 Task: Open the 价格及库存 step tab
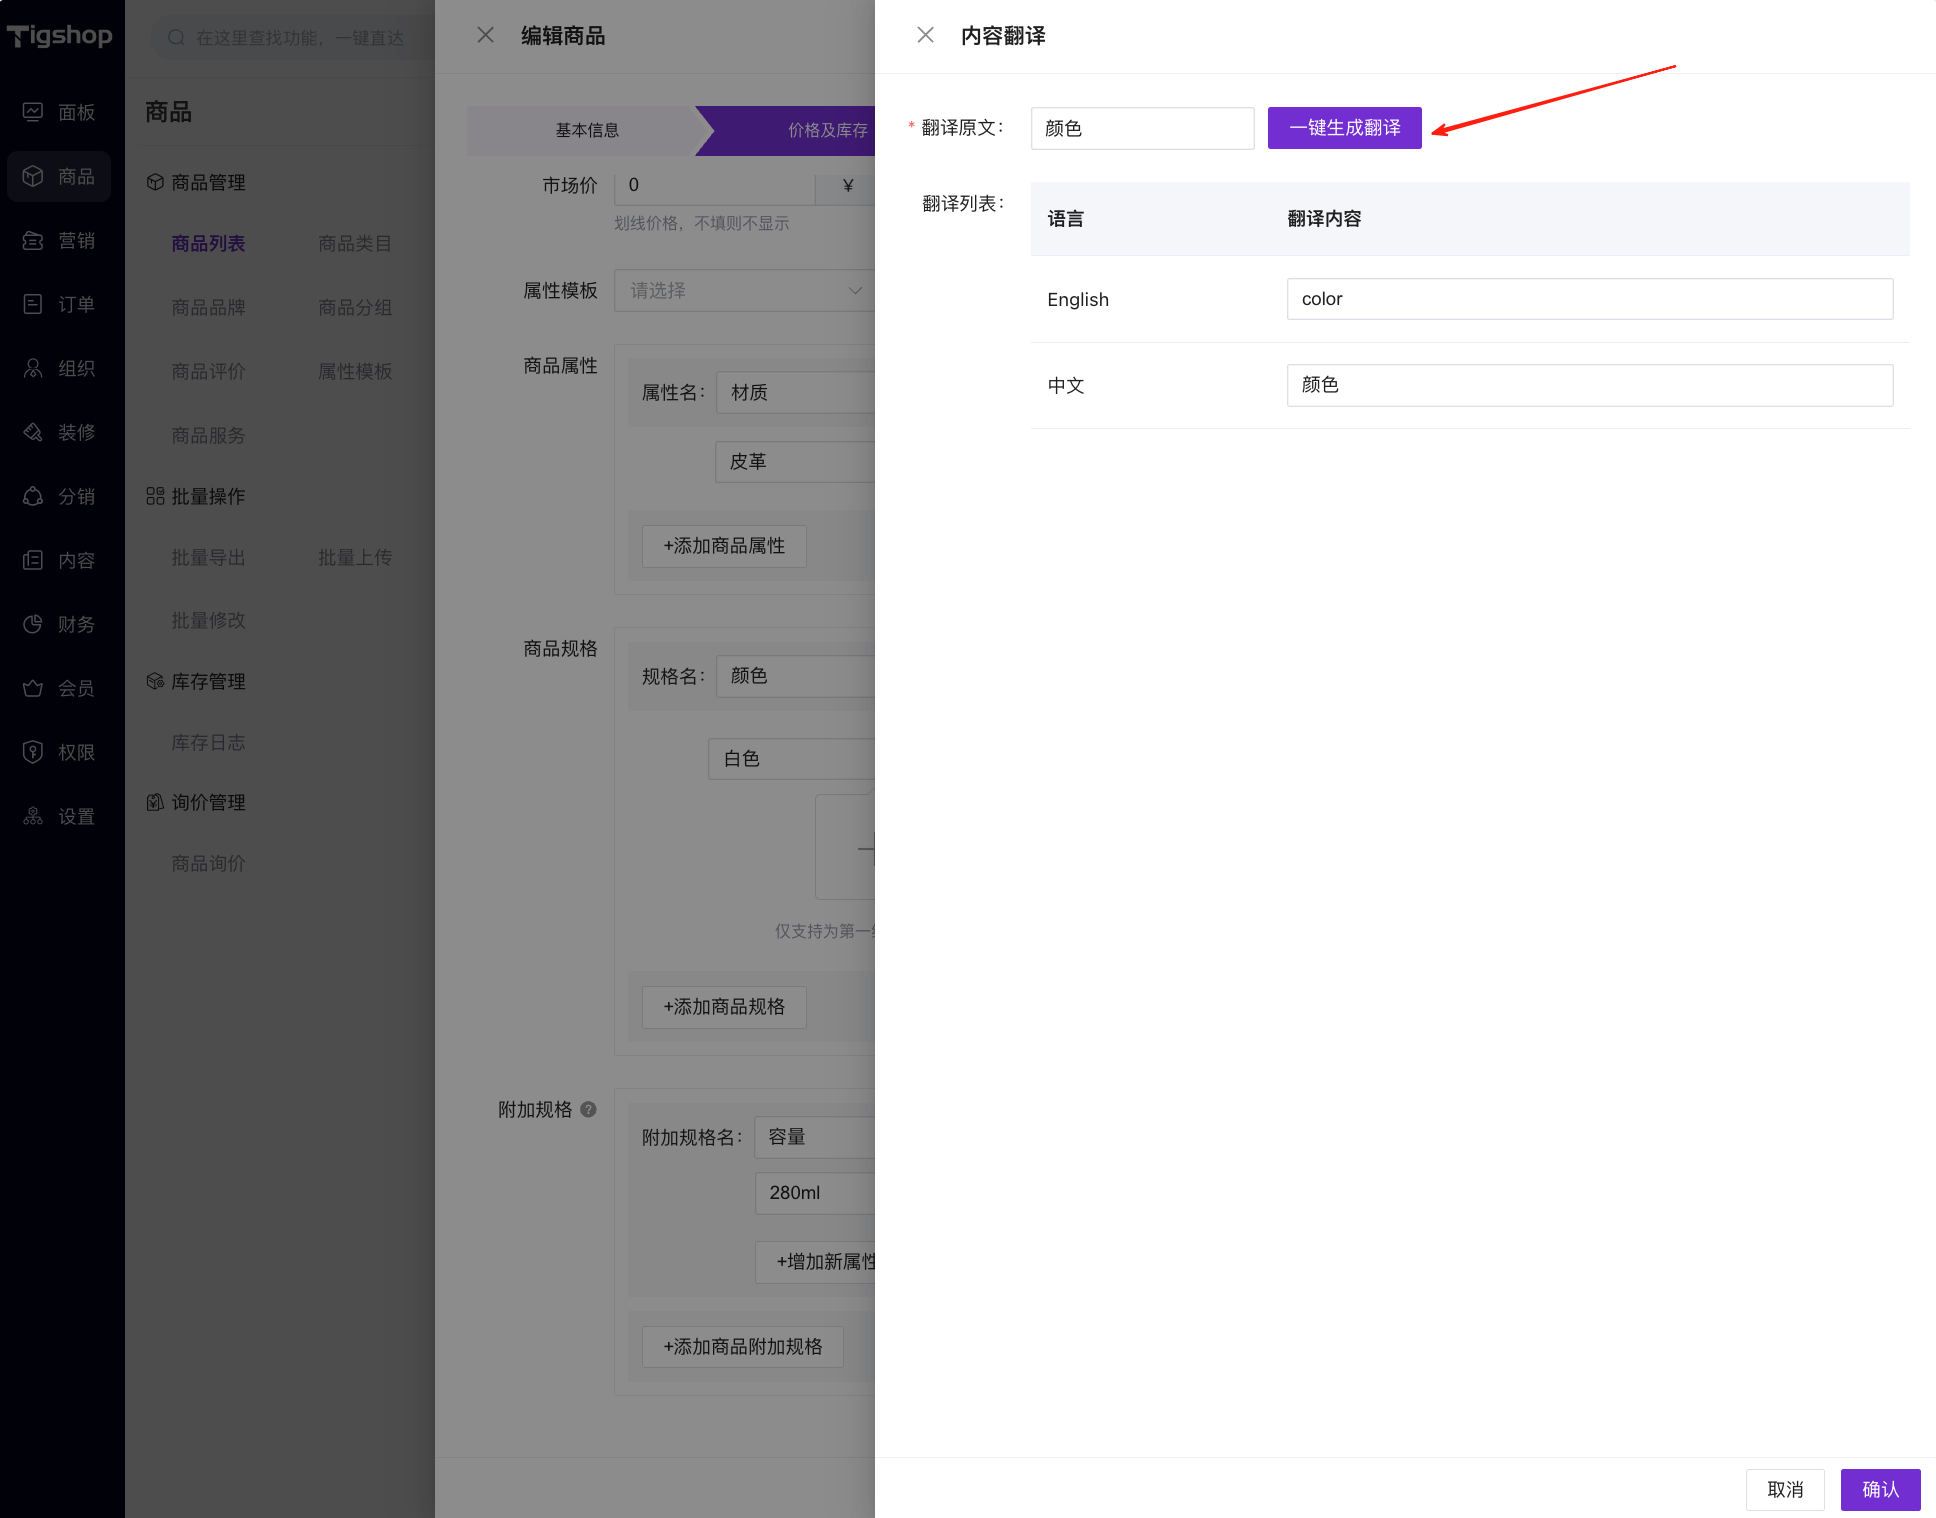click(x=826, y=130)
